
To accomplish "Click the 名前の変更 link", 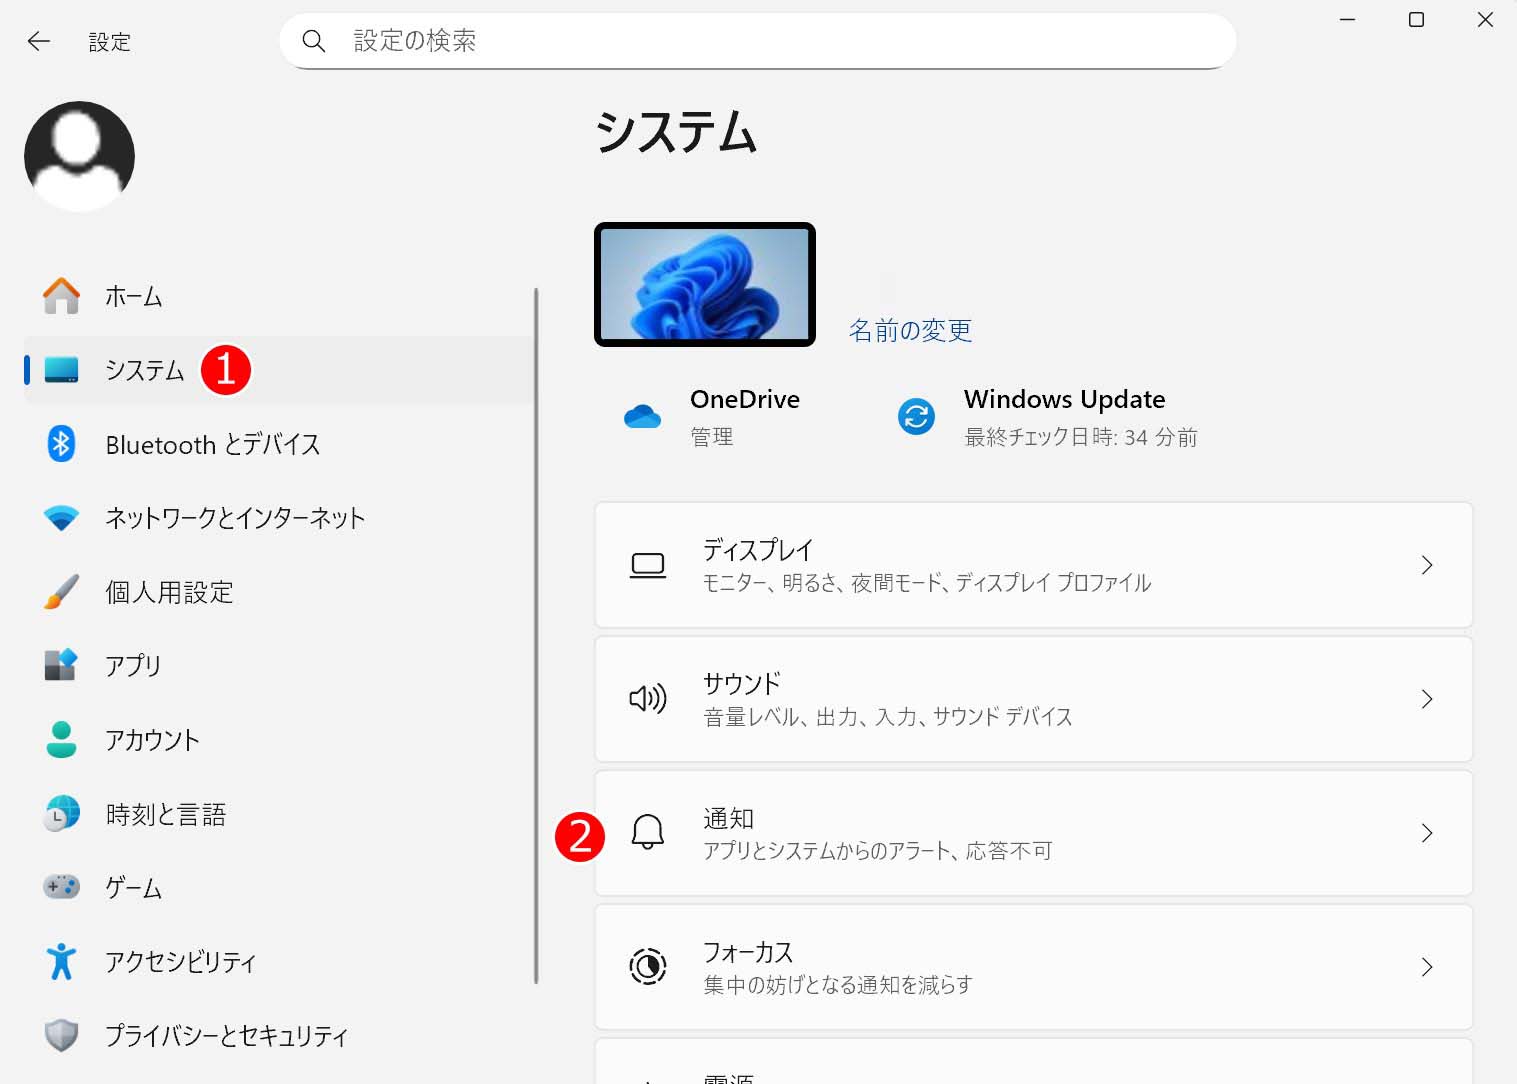I will coord(910,331).
